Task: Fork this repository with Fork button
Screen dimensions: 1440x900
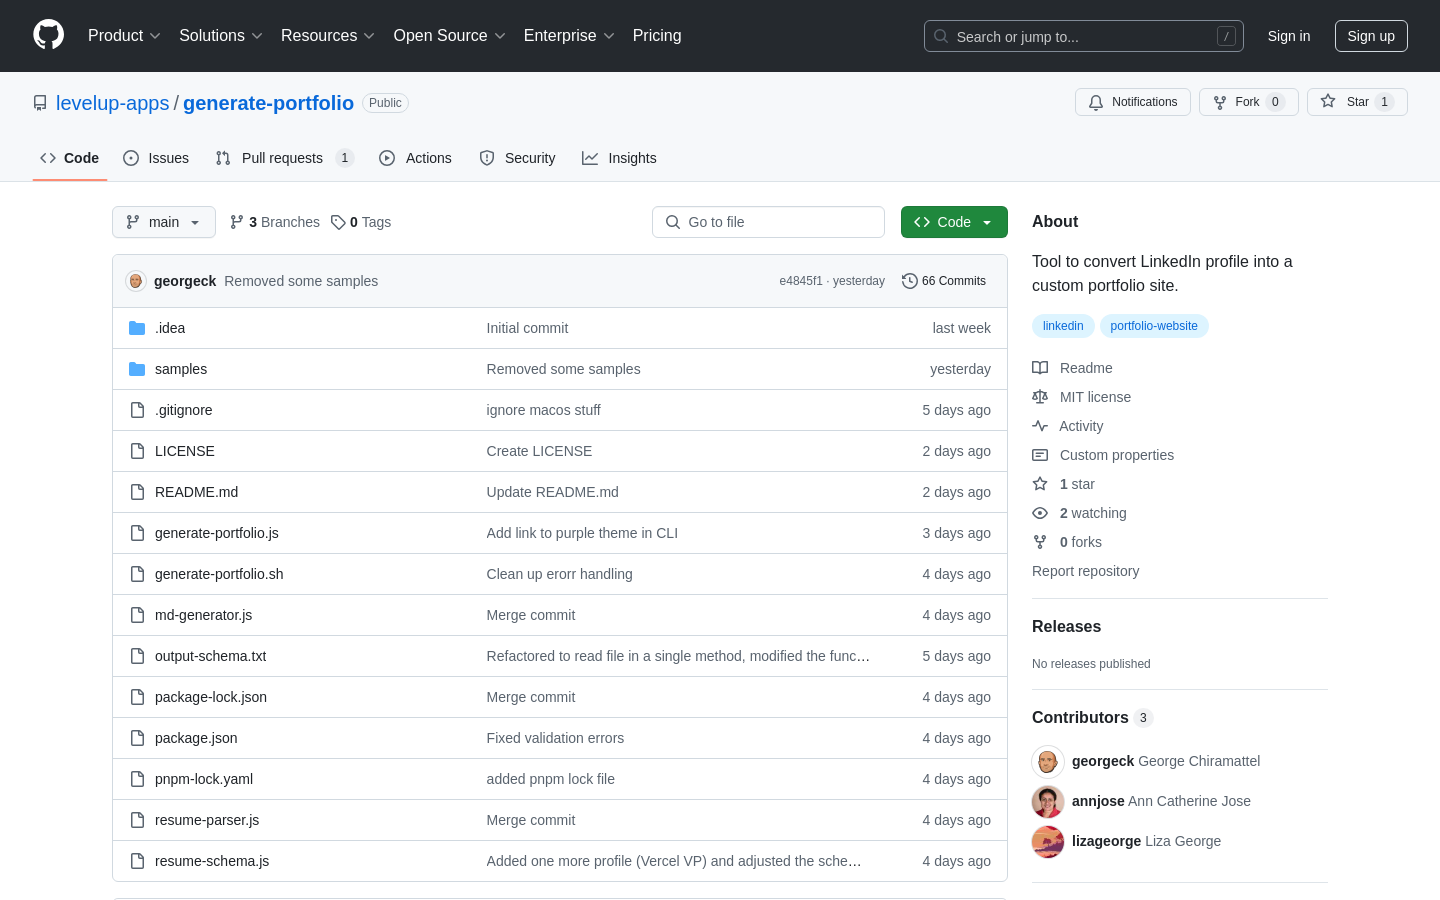Action: (1248, 102)
